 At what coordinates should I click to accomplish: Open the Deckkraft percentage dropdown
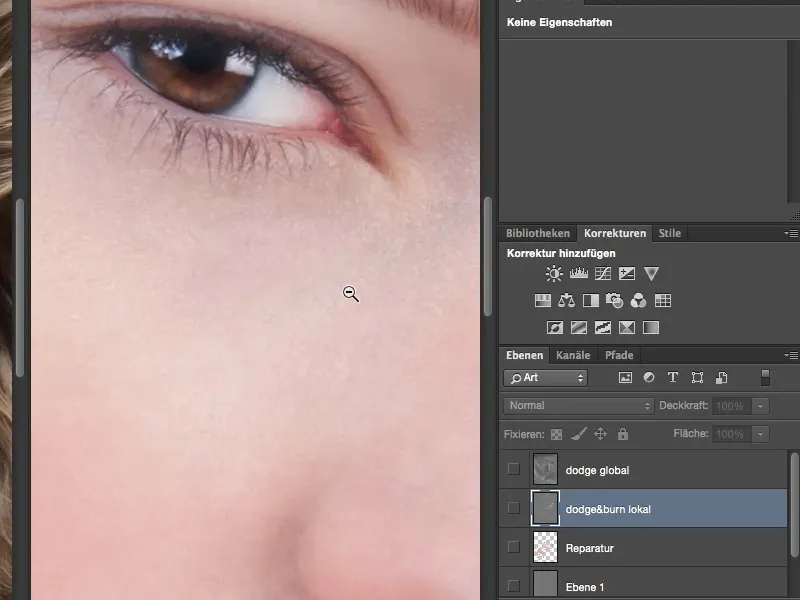pyautogui.click(x=758, y=406)
